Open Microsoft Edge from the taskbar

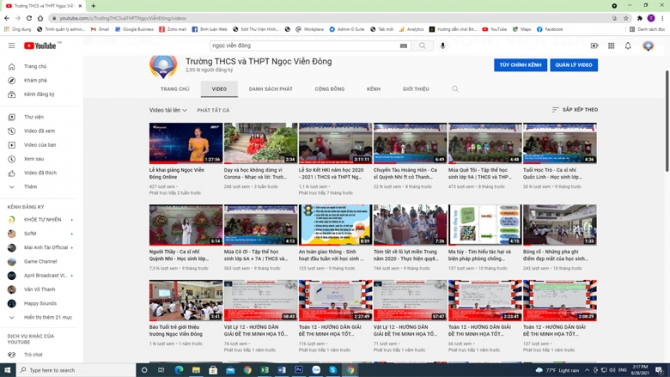coord(179,370)
